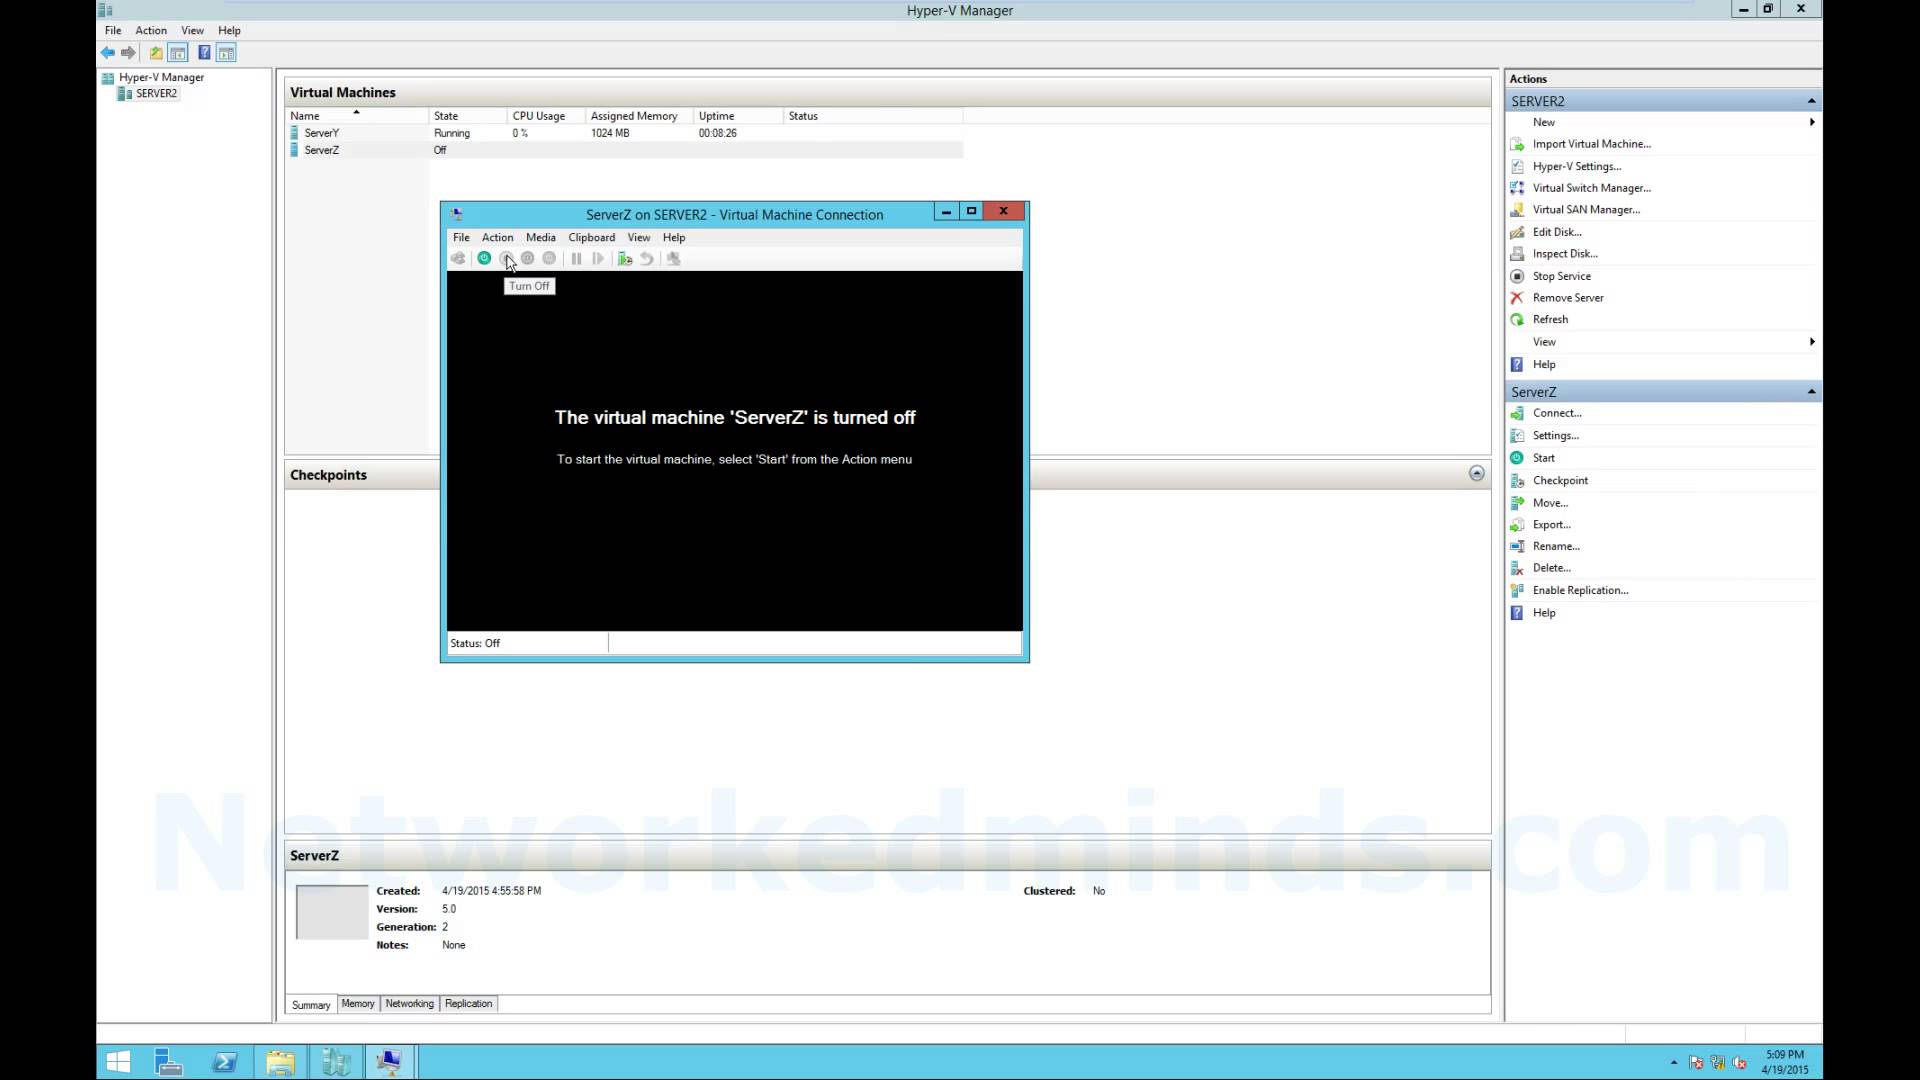1920x1080 pixels.
Task: Click the Import Virtual Machine icon in Actions
Action: pyautogui.click(x=1517, y=144)
